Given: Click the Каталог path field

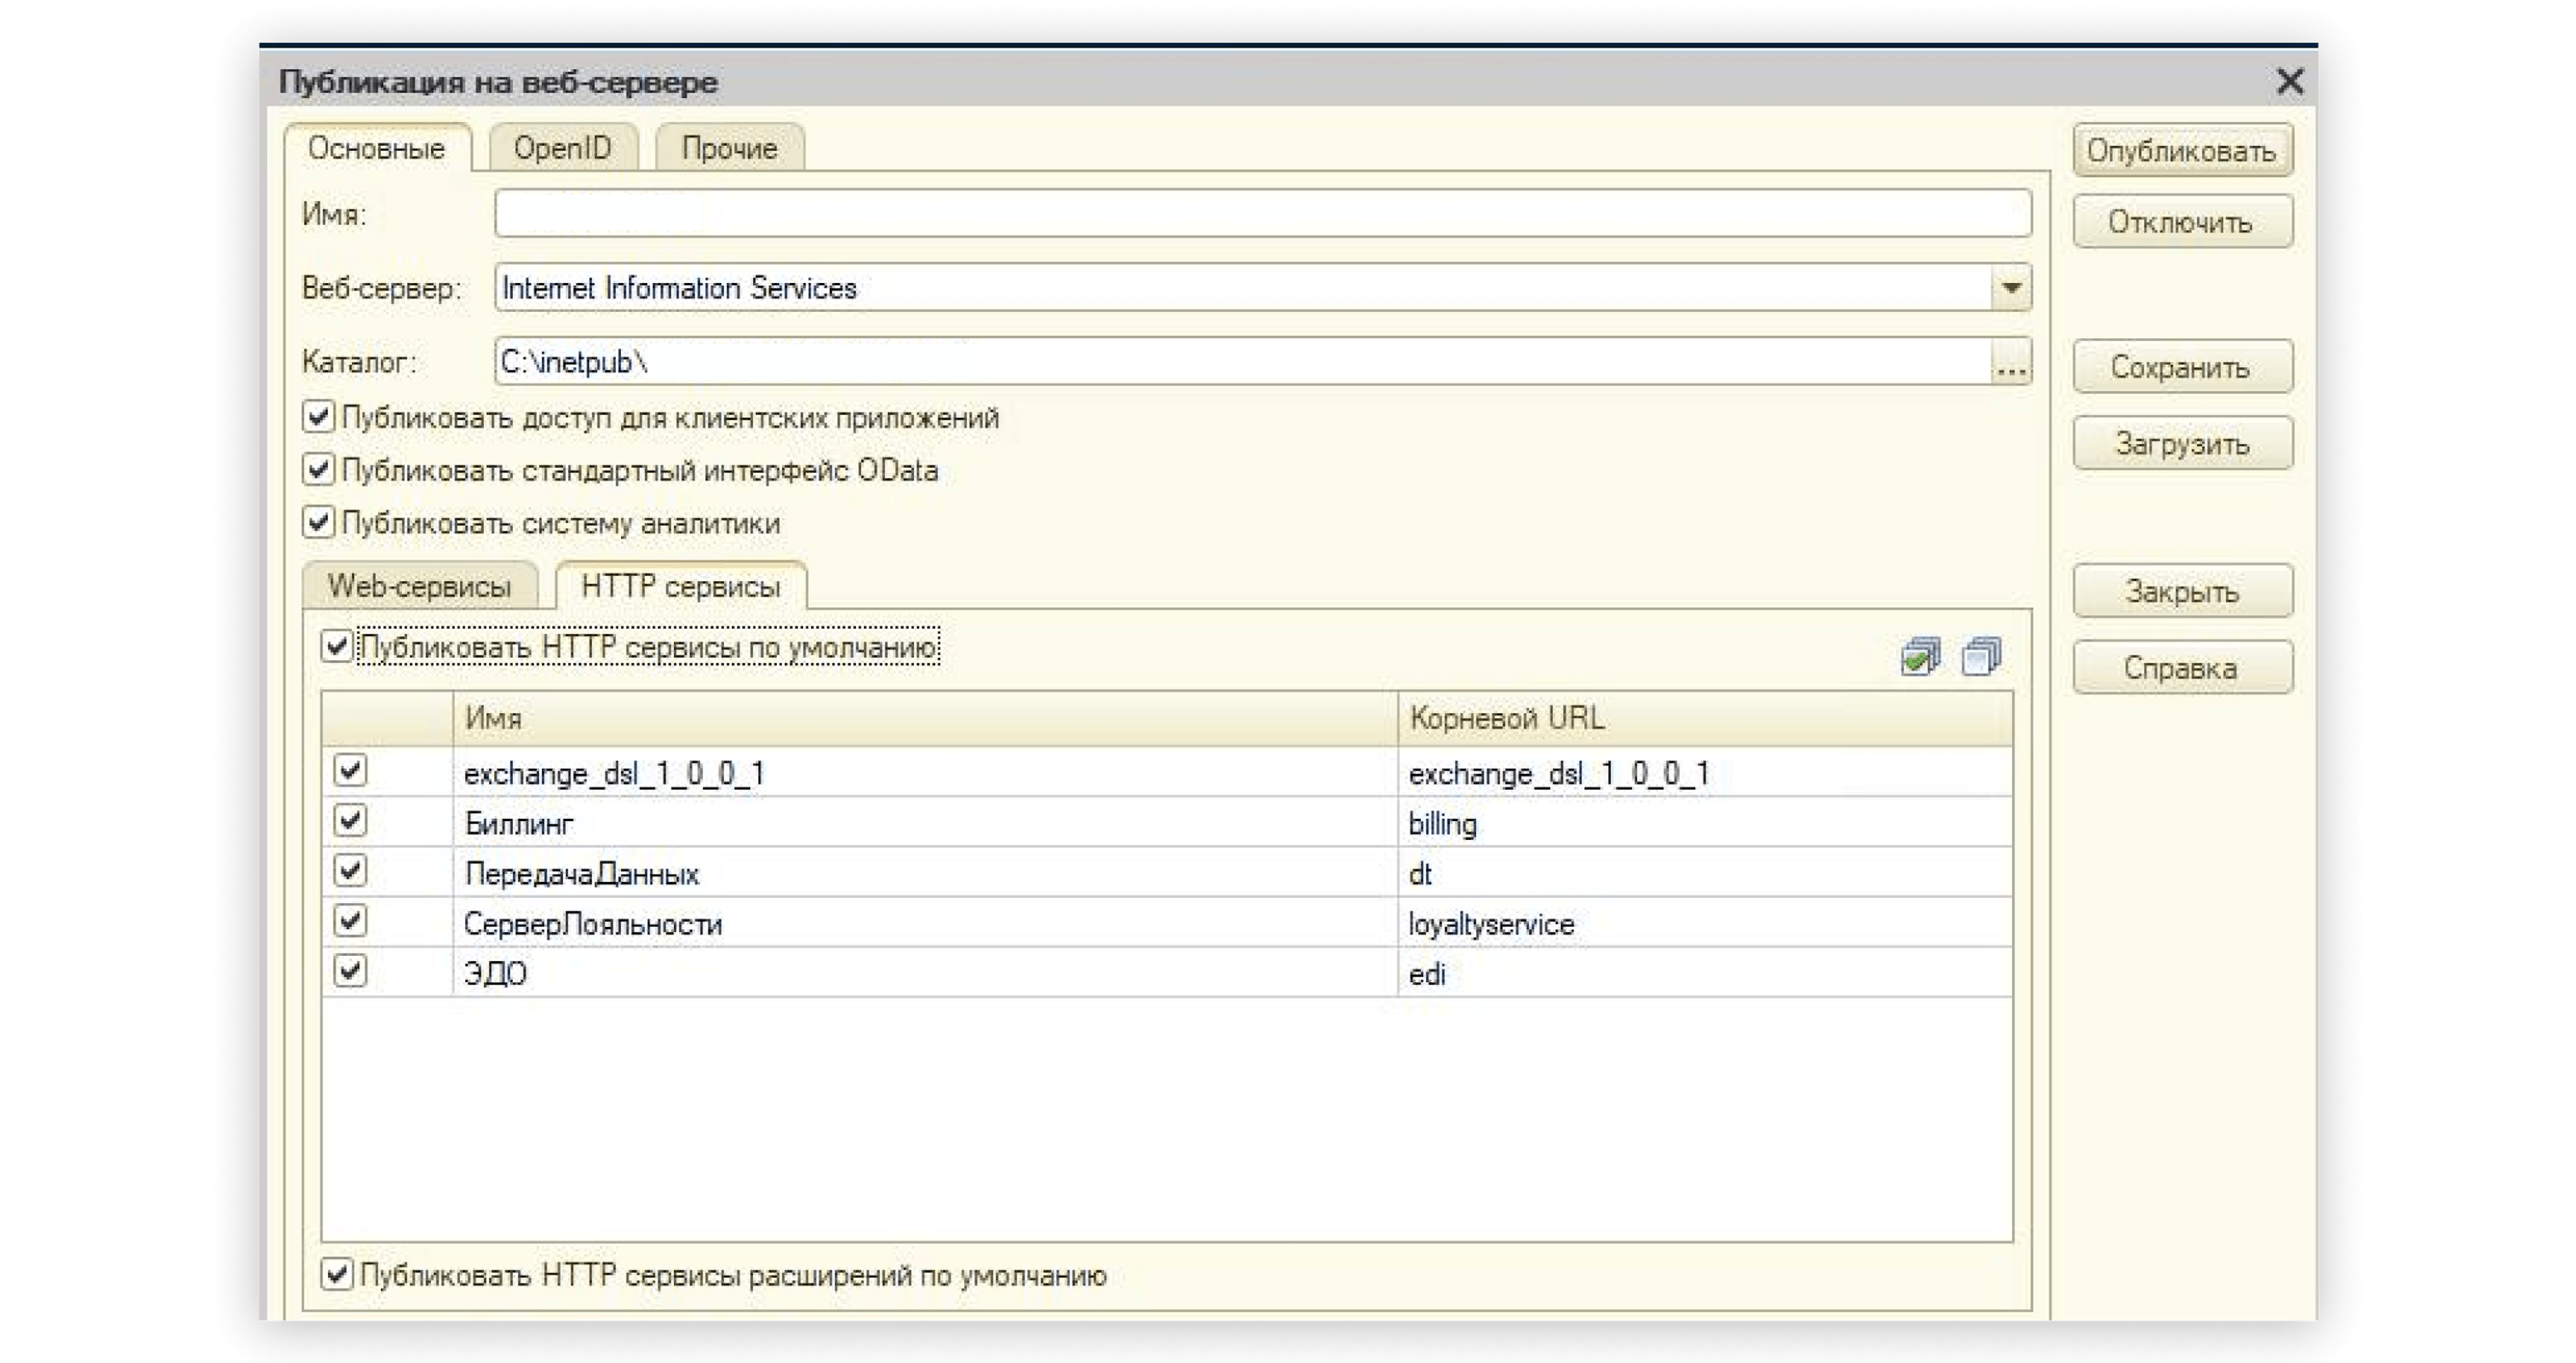Looking at the screenshot, I should pyautogui.click(x=1243, y=362).
